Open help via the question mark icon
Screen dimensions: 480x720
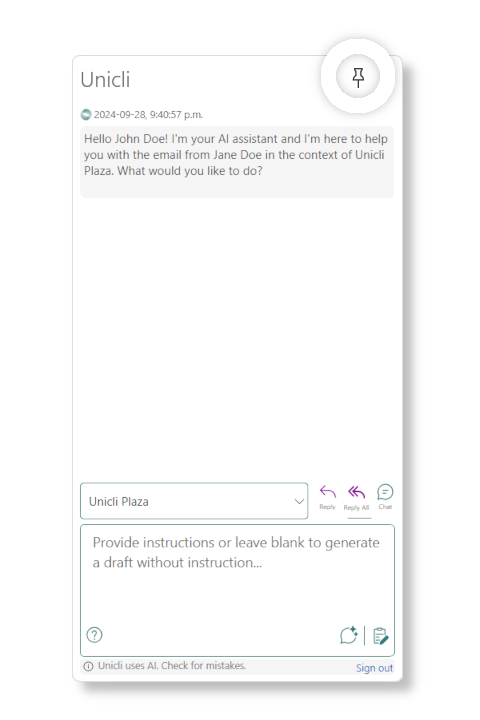tap(94, 635)
